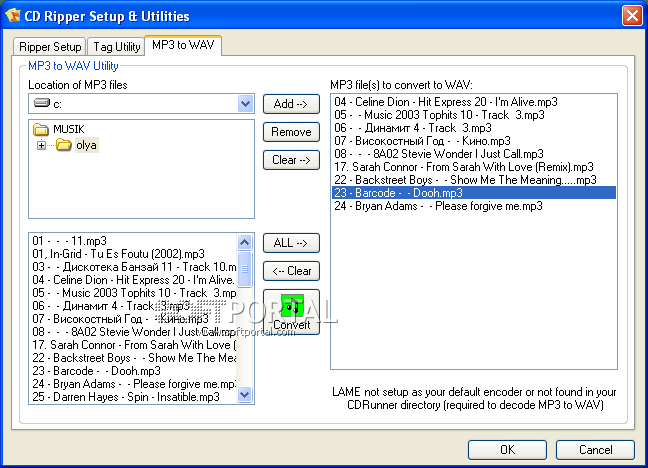Viewport: 648px width, 468px height.
Task: Select '06 - - Динамит 4' in convert list
Action: click(x=474, y=128)
